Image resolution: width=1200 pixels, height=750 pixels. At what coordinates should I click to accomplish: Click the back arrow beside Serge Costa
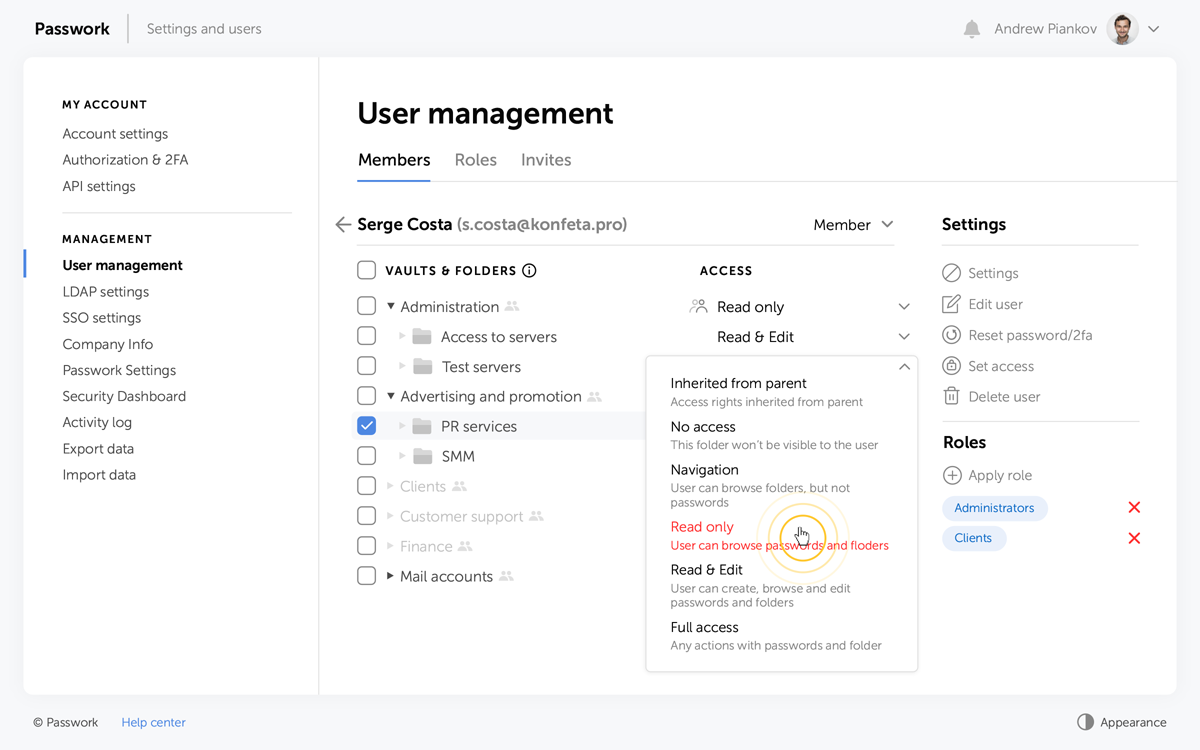(x=343, y=225)
